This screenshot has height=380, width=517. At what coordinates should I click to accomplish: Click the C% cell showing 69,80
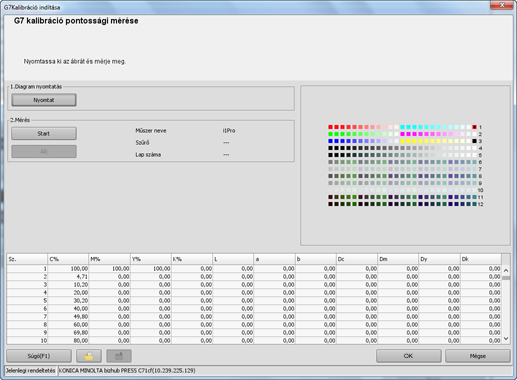pos(68,332)
